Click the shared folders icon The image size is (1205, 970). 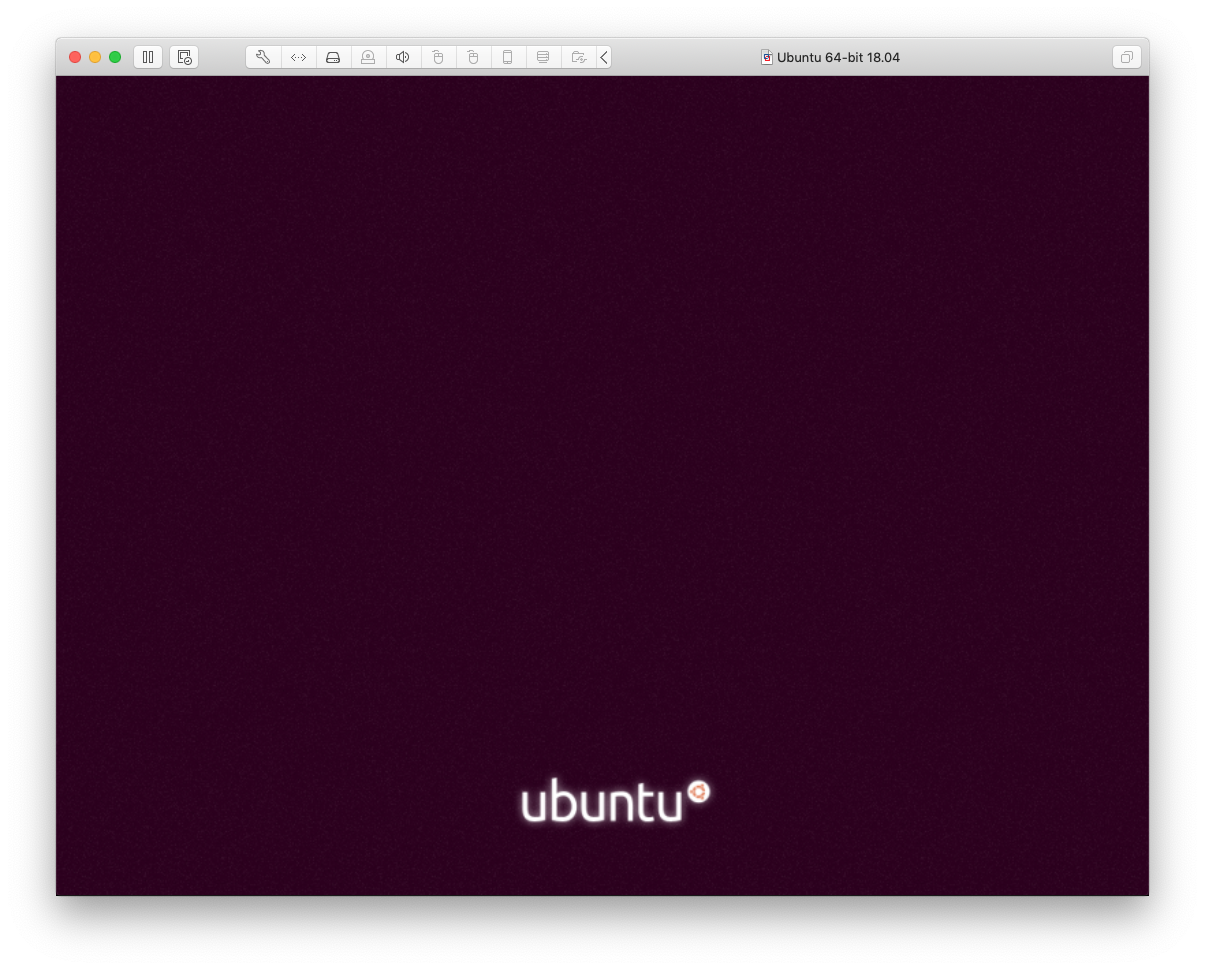(x=578, y=57)
